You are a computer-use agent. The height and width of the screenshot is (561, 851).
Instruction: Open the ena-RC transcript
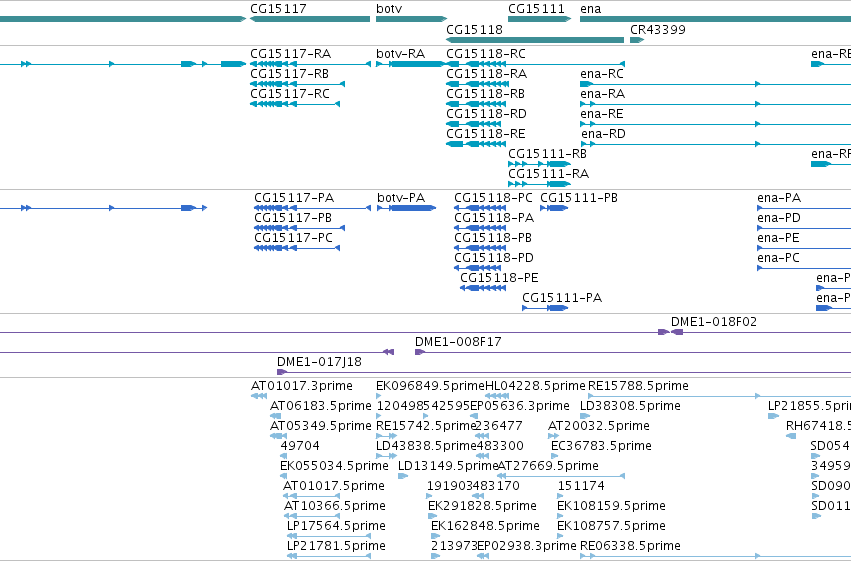[602, 74]
